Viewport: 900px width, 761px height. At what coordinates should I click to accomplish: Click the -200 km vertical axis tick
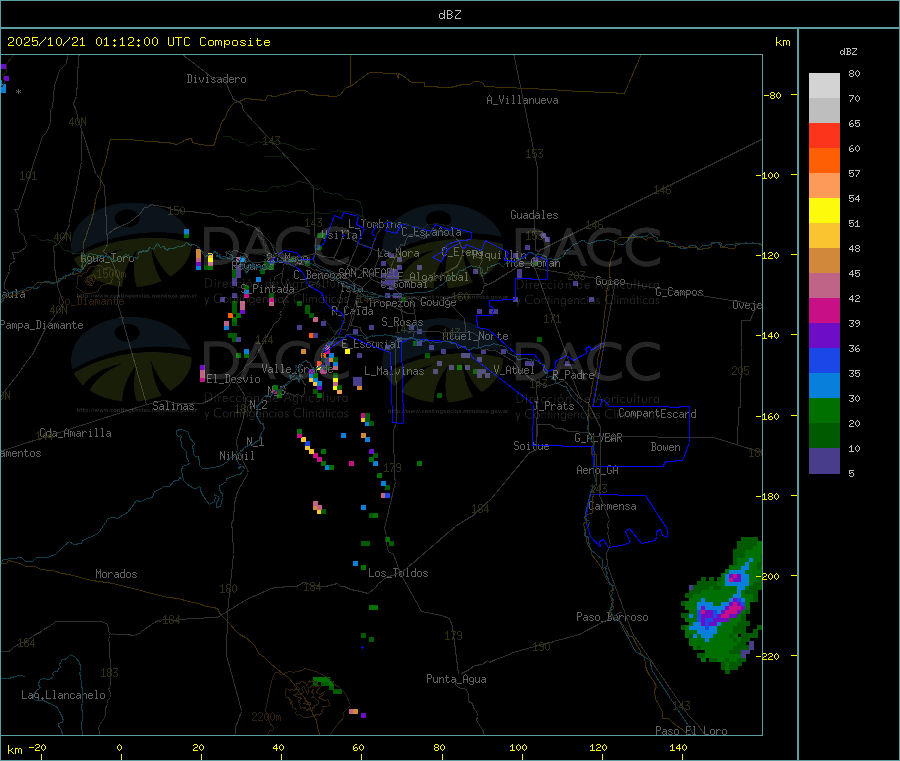770,576
